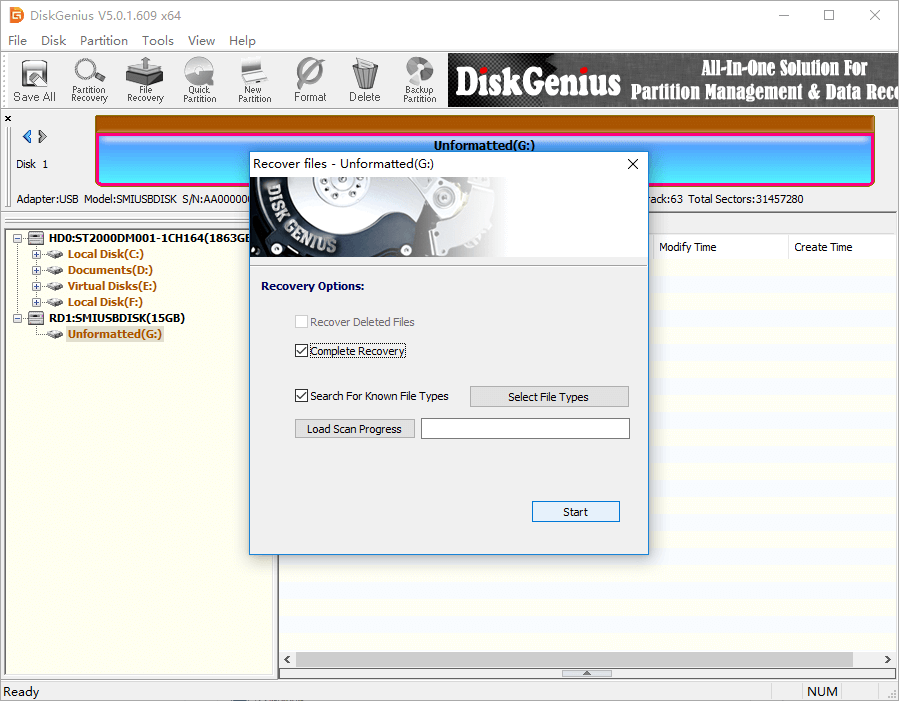Expand Virtual Disks(E:) node
Screen dimensions: 899x701
click(36, 286)
